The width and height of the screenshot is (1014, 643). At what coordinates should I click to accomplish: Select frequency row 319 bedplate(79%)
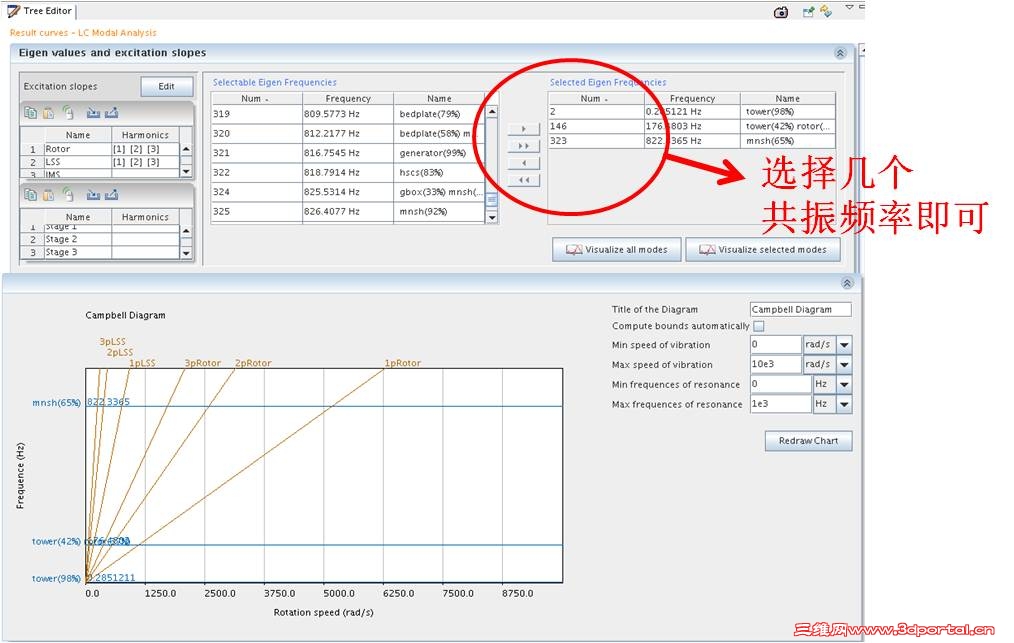[349, 114]
